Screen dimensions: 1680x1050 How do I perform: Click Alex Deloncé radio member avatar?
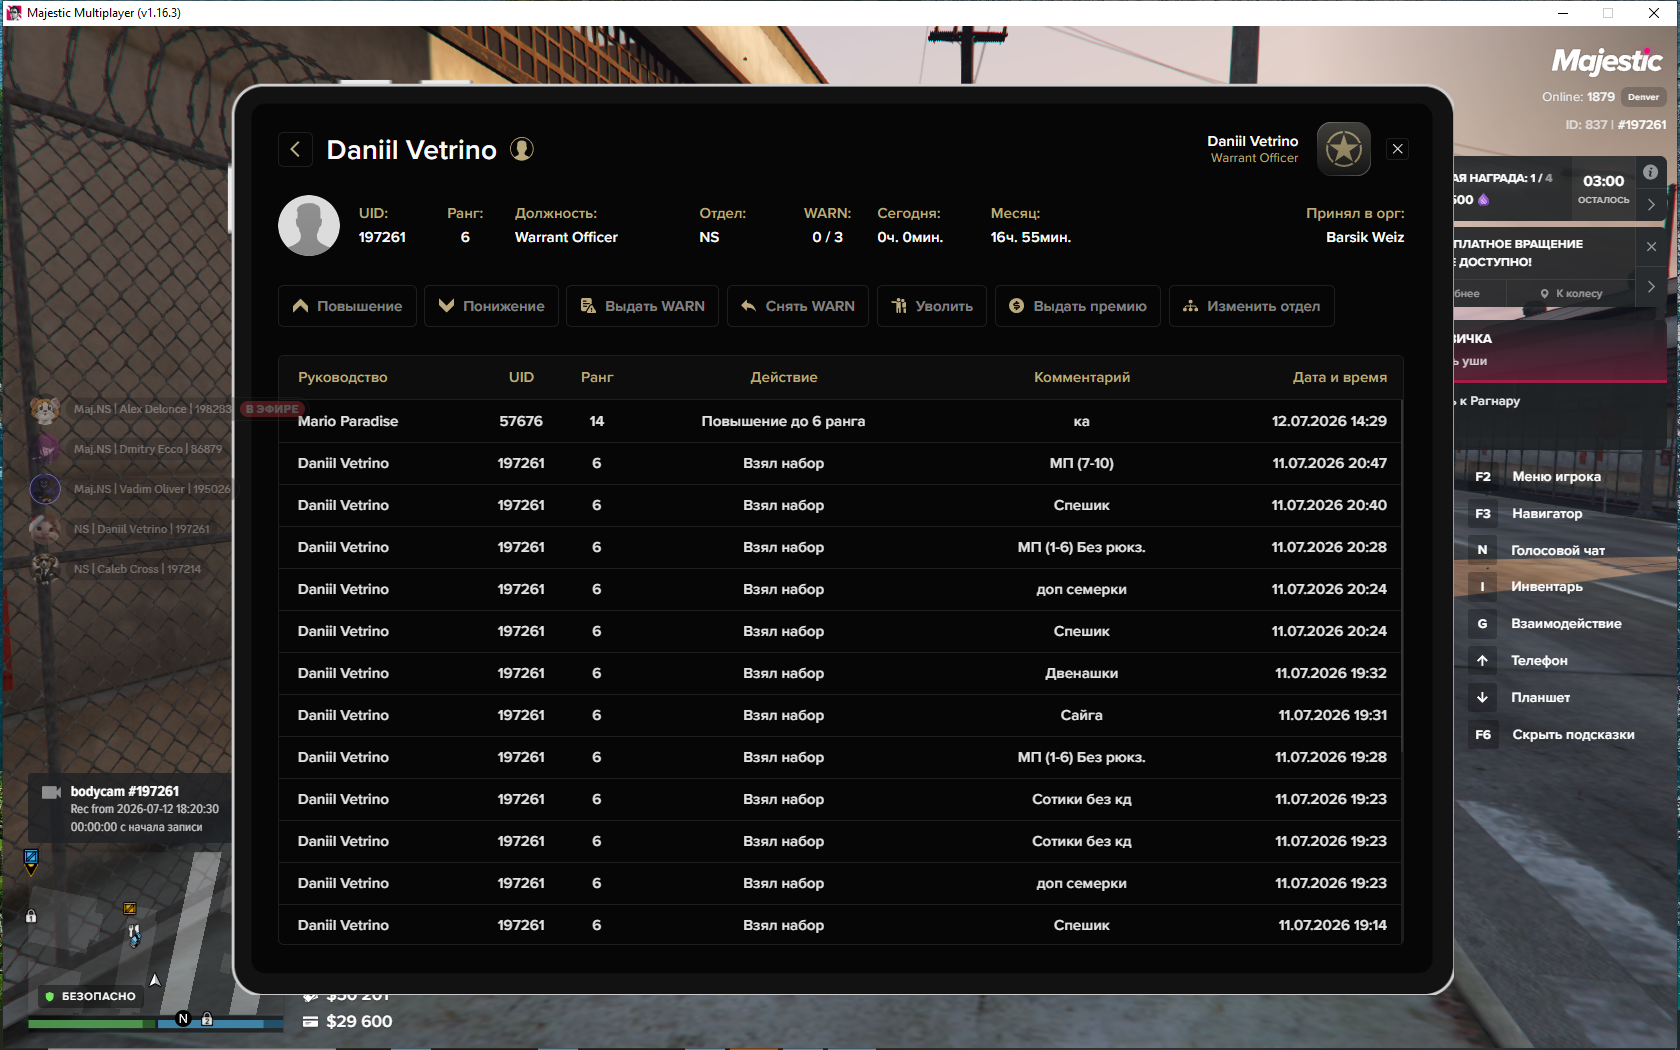click(44, 409)
